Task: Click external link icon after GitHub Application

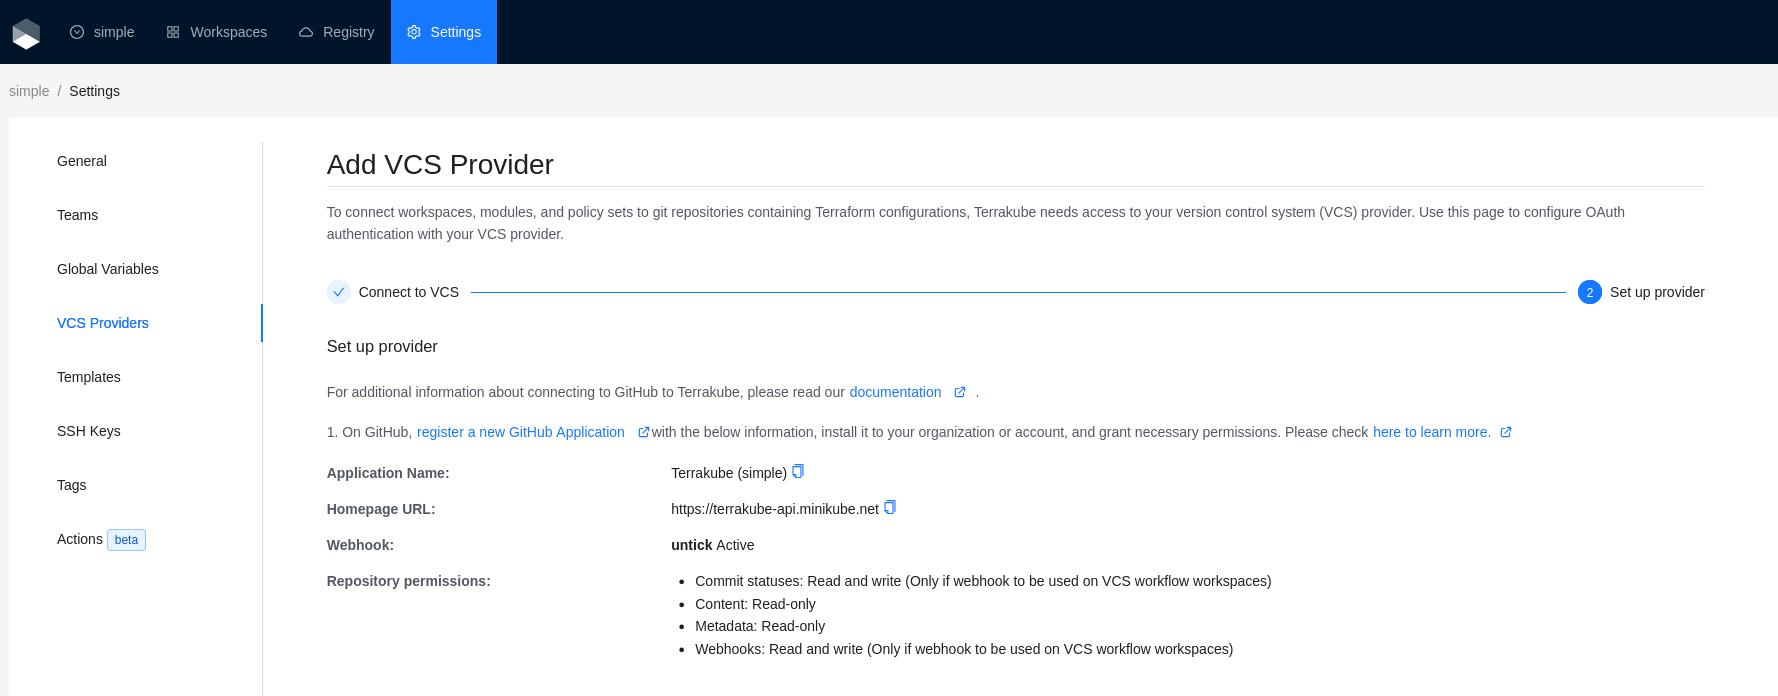Action: (x=643, y=432)
